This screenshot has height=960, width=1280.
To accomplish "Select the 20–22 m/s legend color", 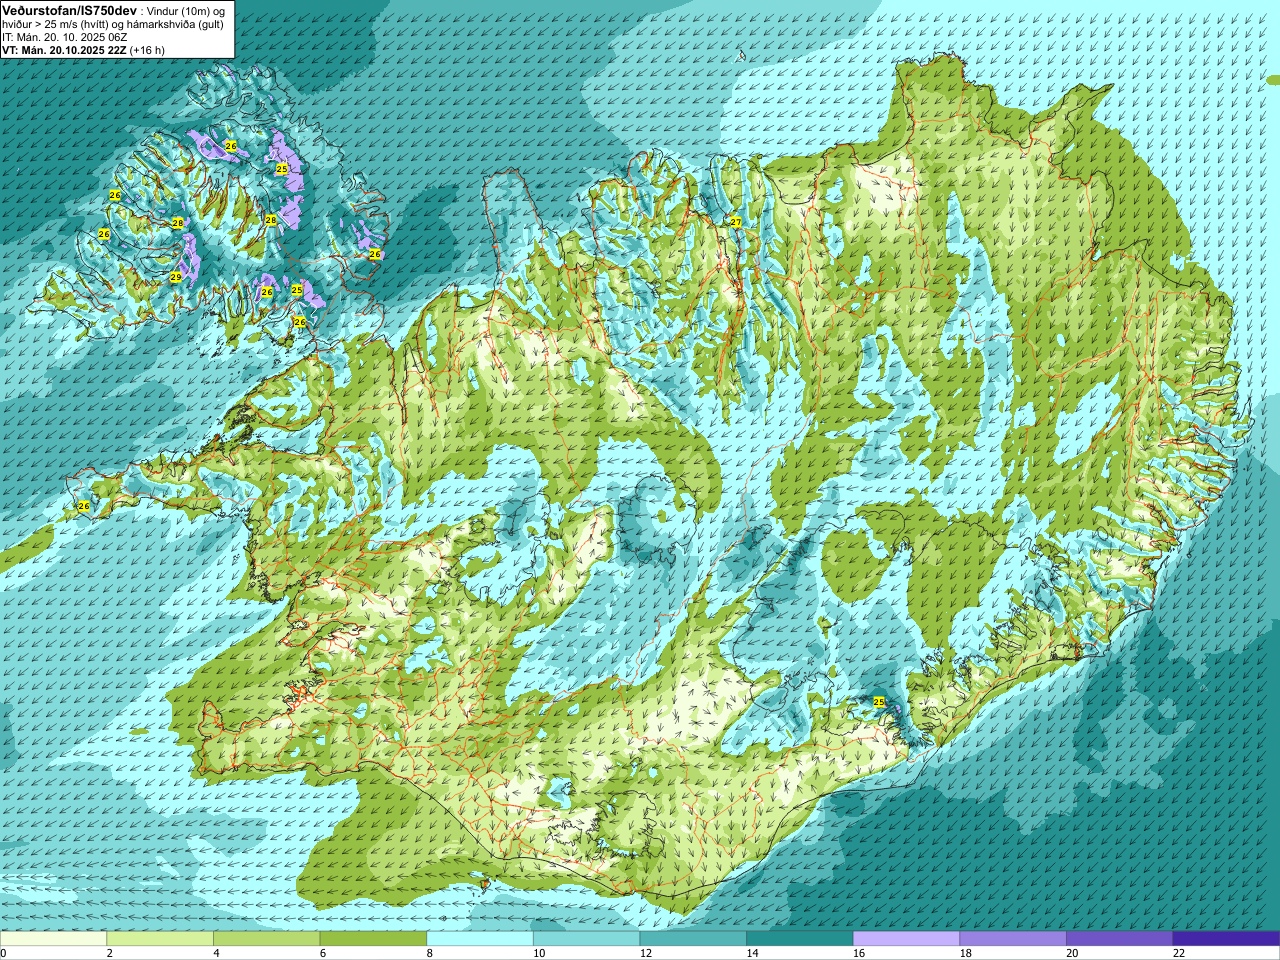I will tap(1120, 939).
